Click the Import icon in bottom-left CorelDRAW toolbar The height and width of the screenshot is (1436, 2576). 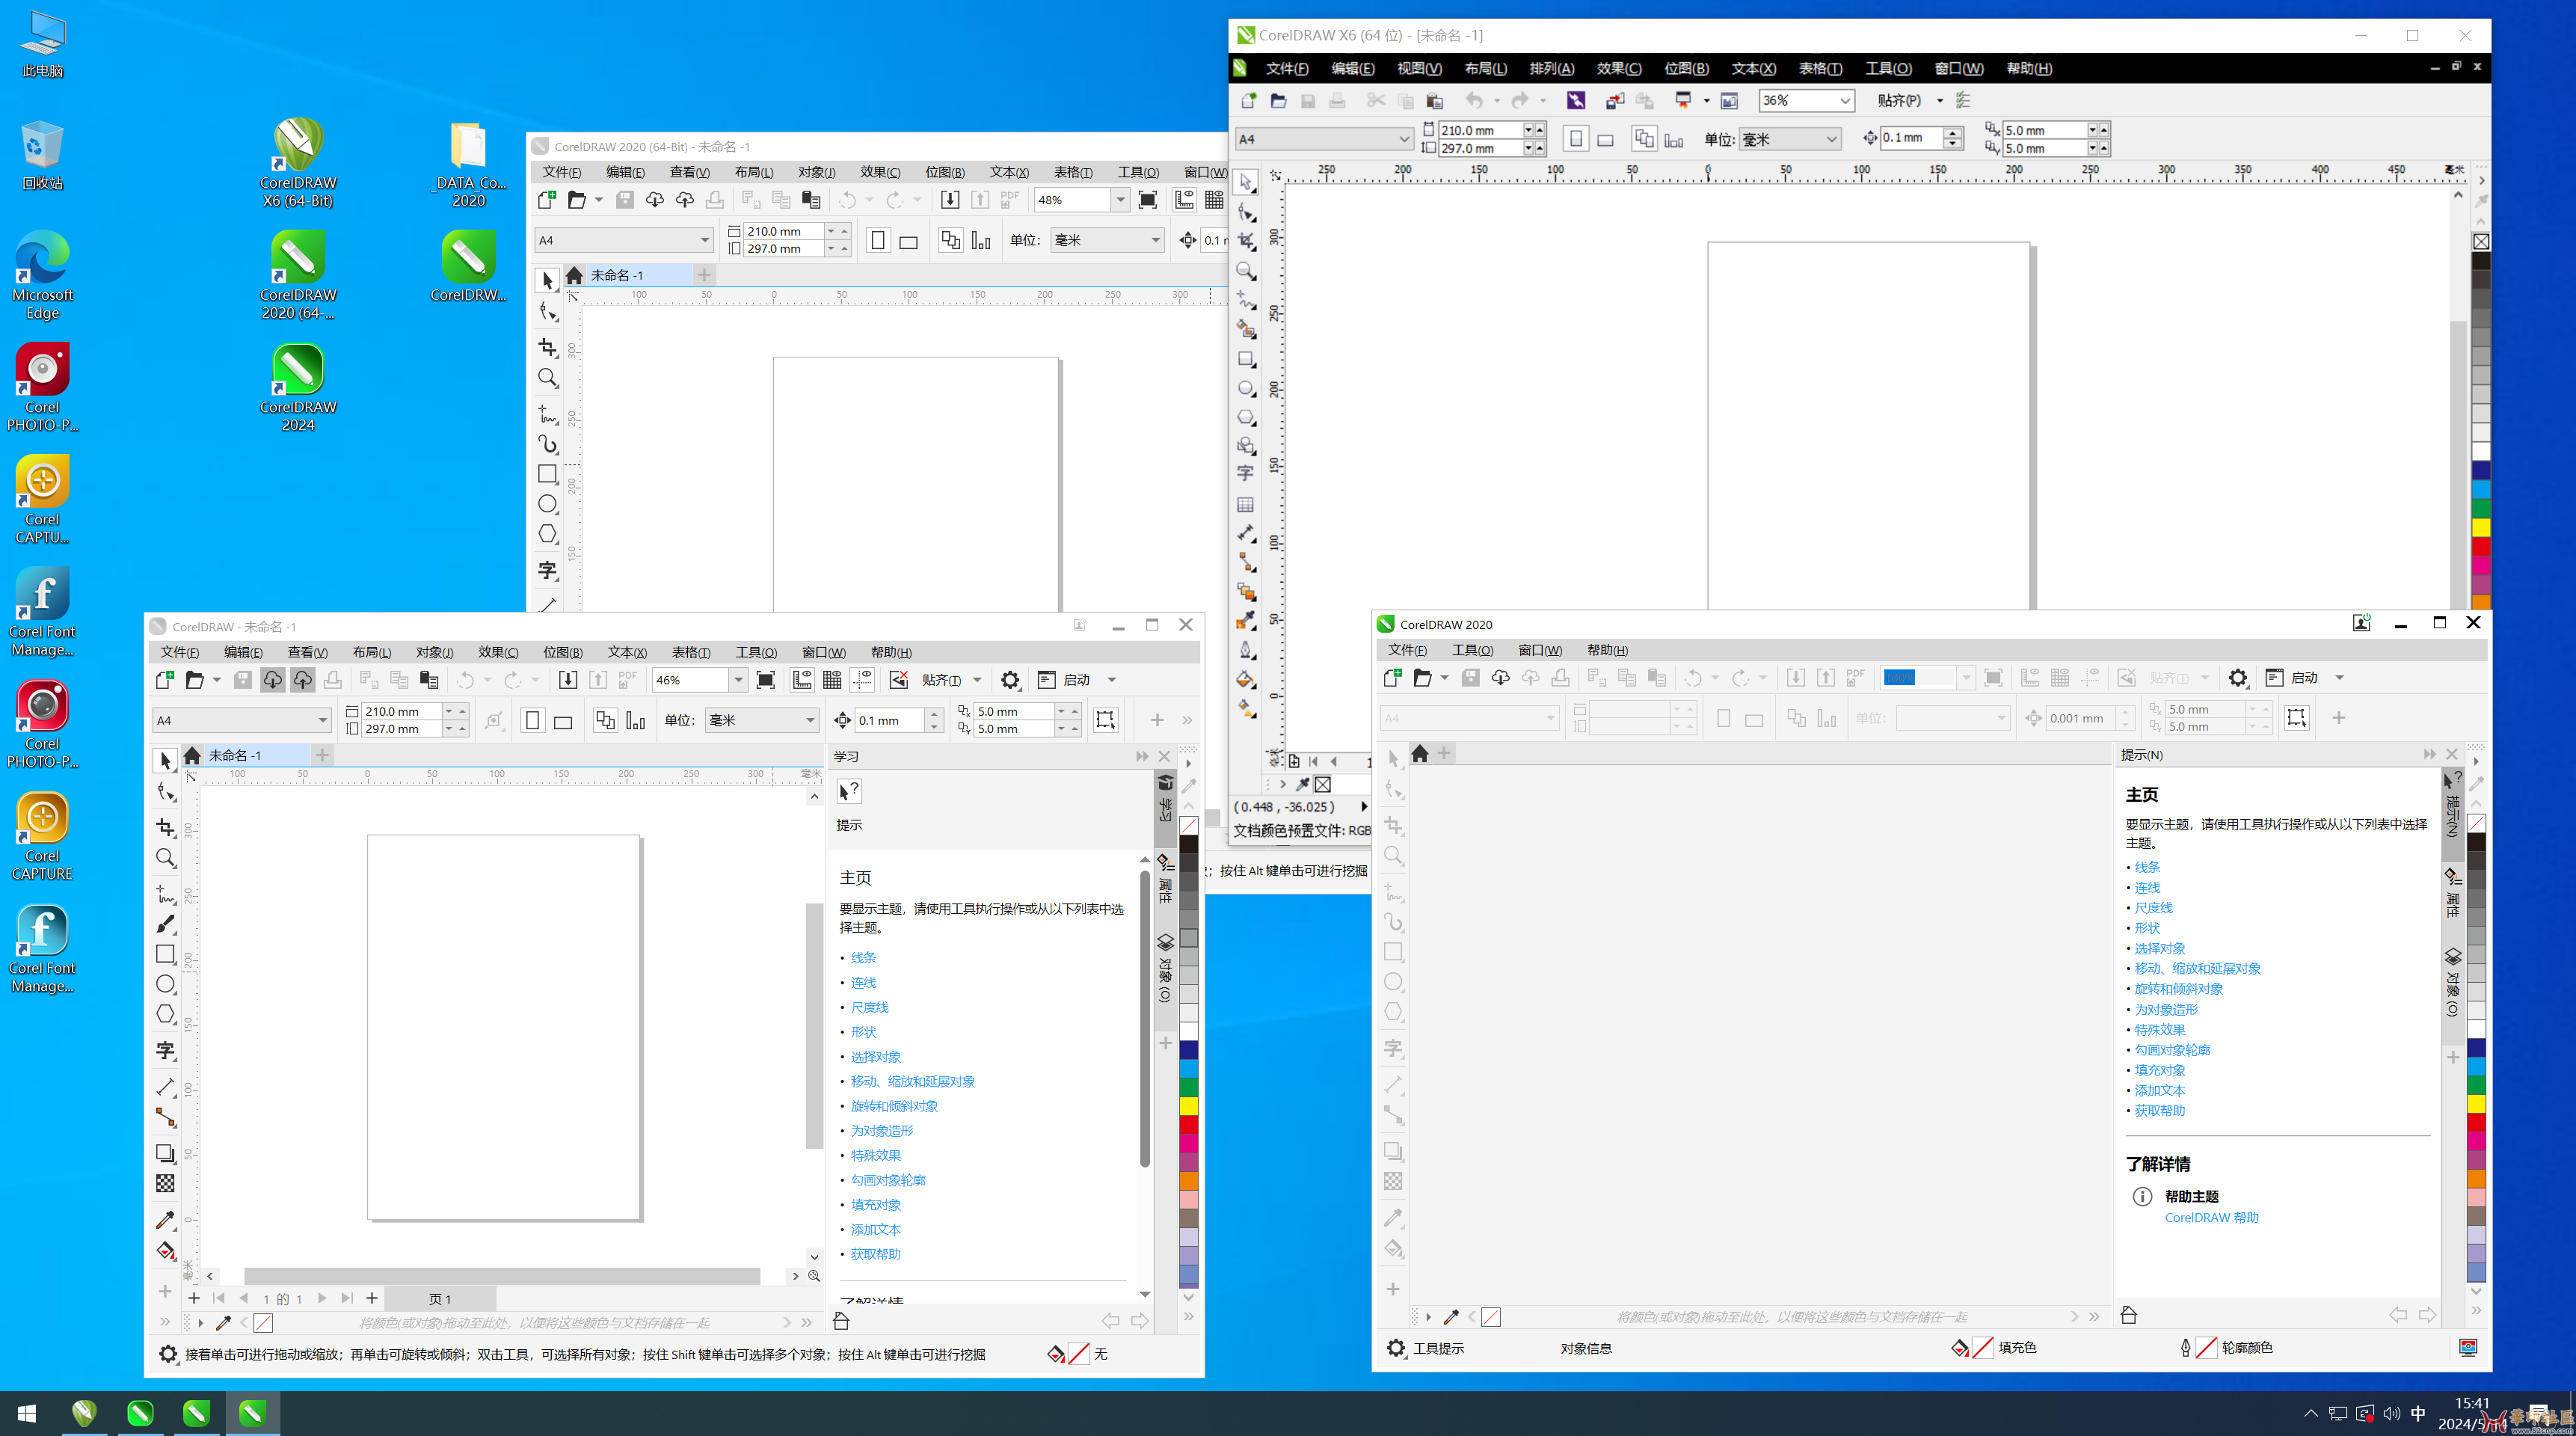coord(567,680)
